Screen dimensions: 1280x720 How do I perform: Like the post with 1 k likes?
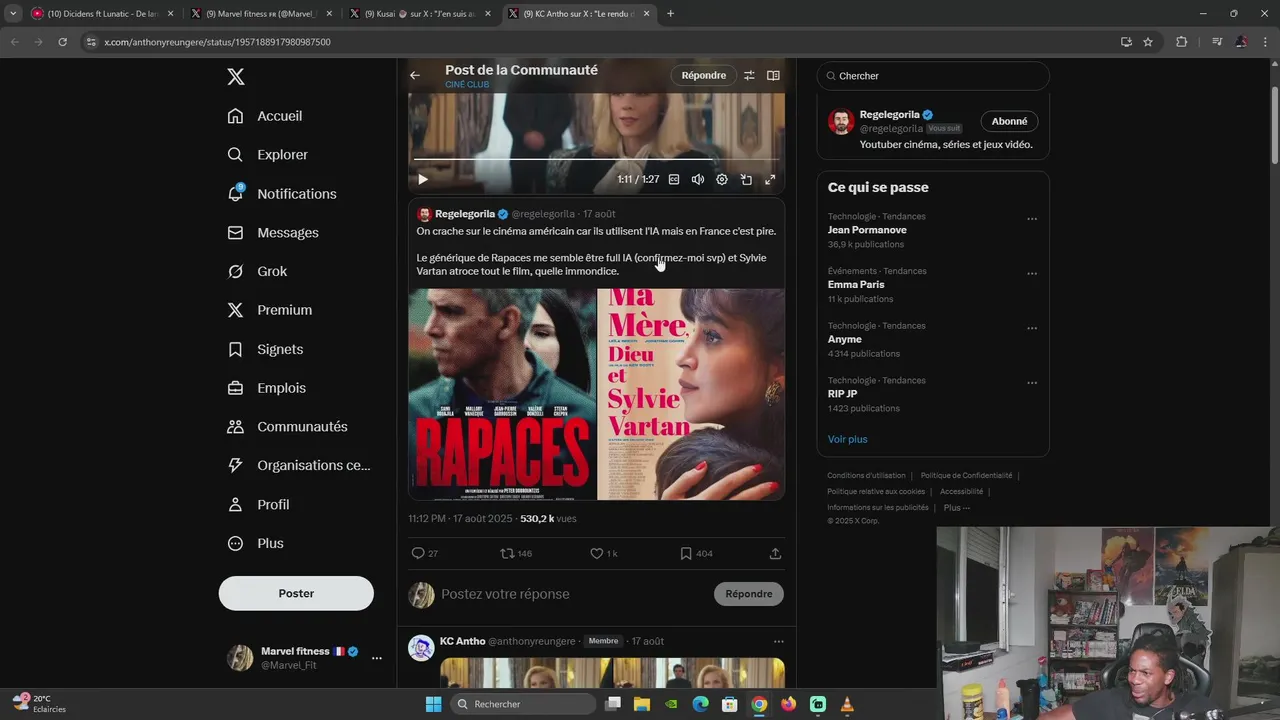[x=603, y=553]
